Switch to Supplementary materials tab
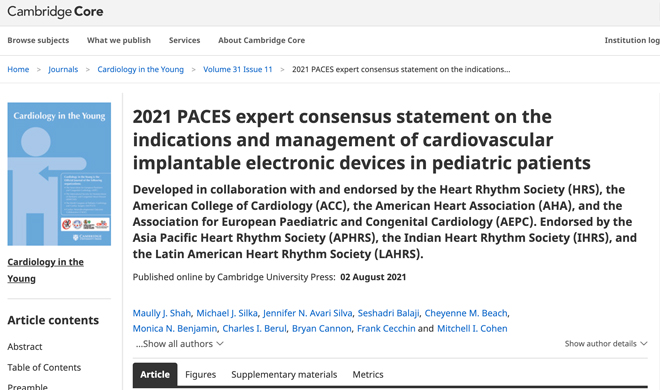The height and width of the screenshot is (390, 660). [x=284, y=374]
